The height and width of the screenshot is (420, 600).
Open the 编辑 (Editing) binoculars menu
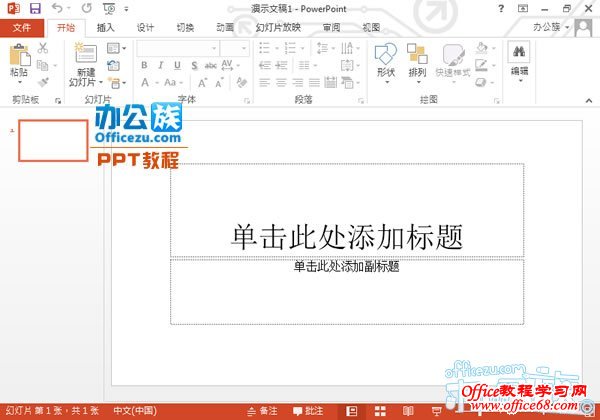click(519, 62)
